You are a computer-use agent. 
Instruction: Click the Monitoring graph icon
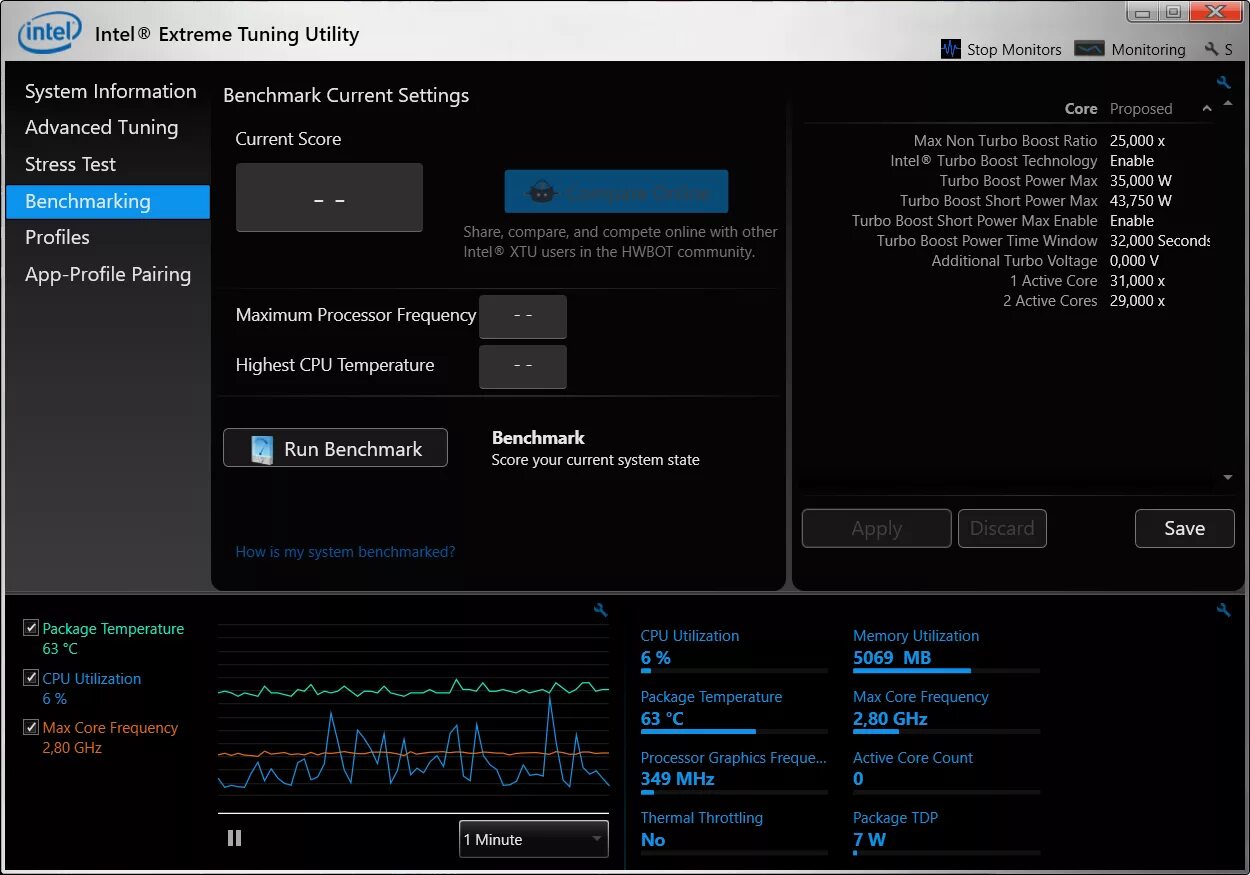click(1089, 49)
